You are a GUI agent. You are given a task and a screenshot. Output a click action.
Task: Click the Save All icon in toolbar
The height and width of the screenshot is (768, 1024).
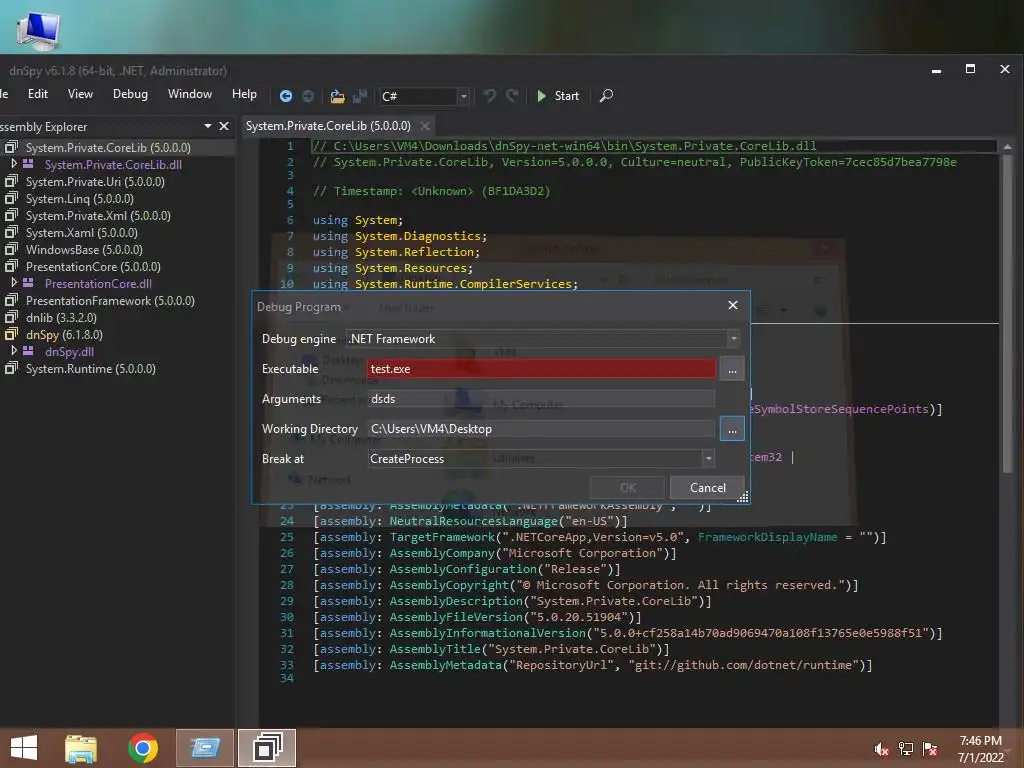pos(360,96)
